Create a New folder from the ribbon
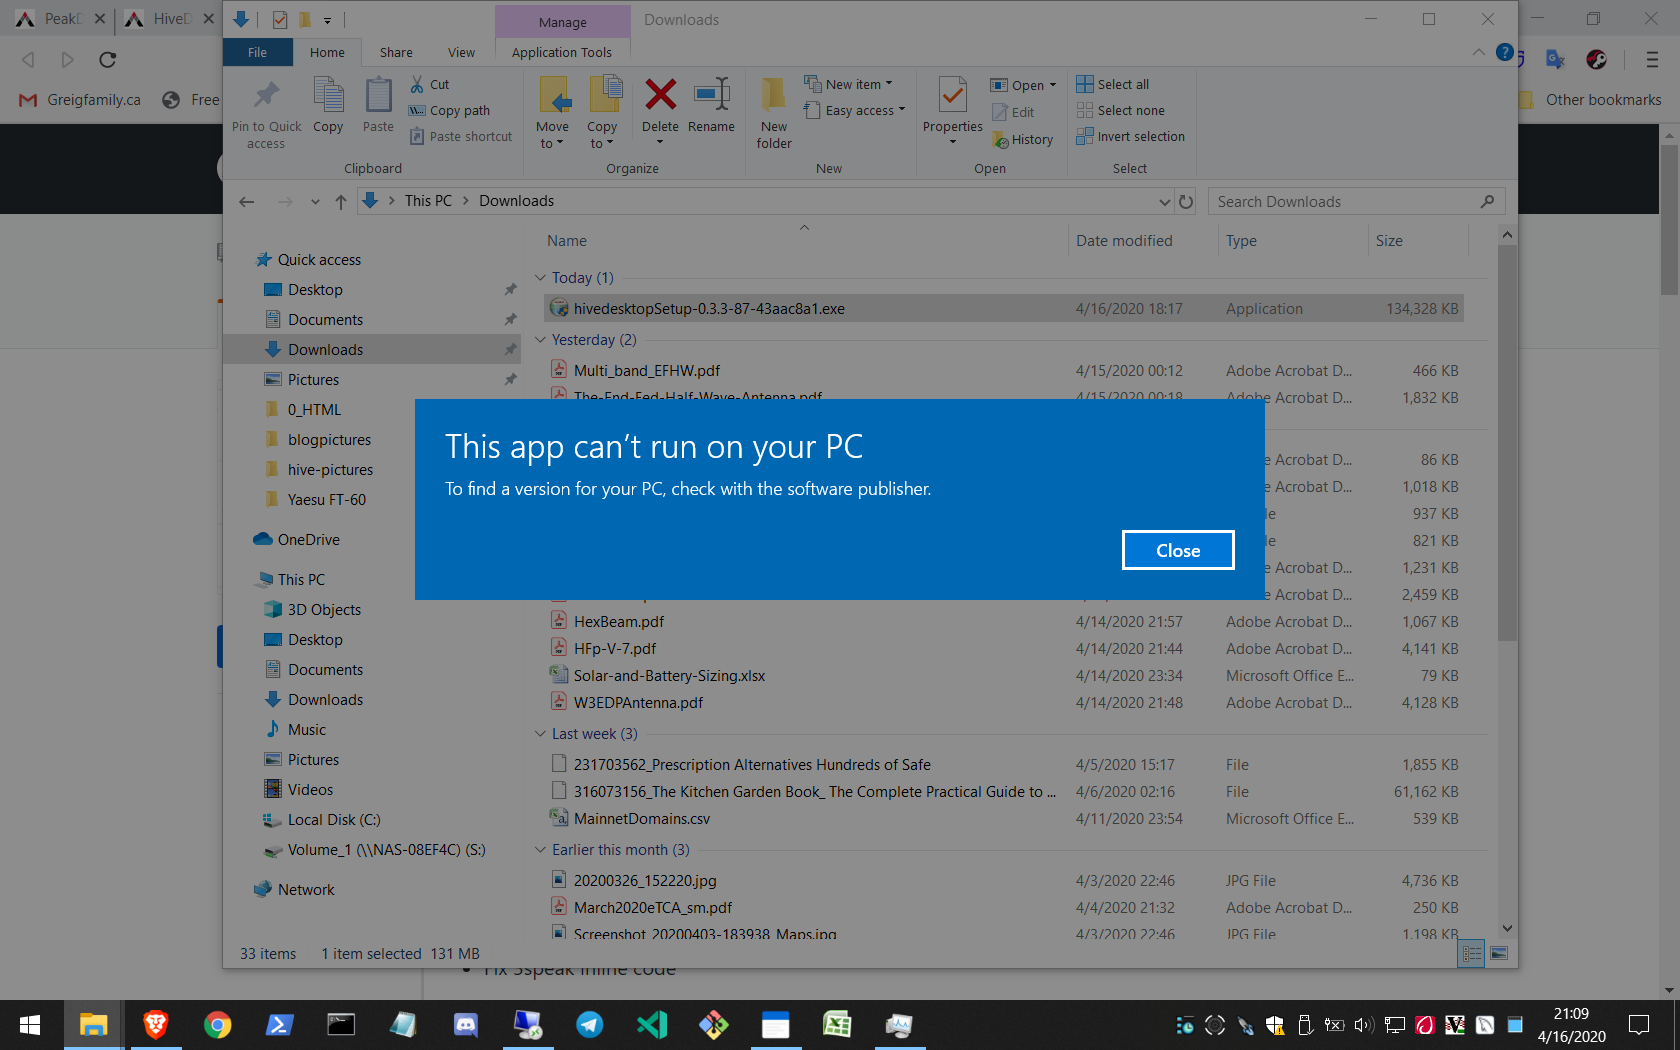This screenshot has width=1680, height=1050. 774,112
